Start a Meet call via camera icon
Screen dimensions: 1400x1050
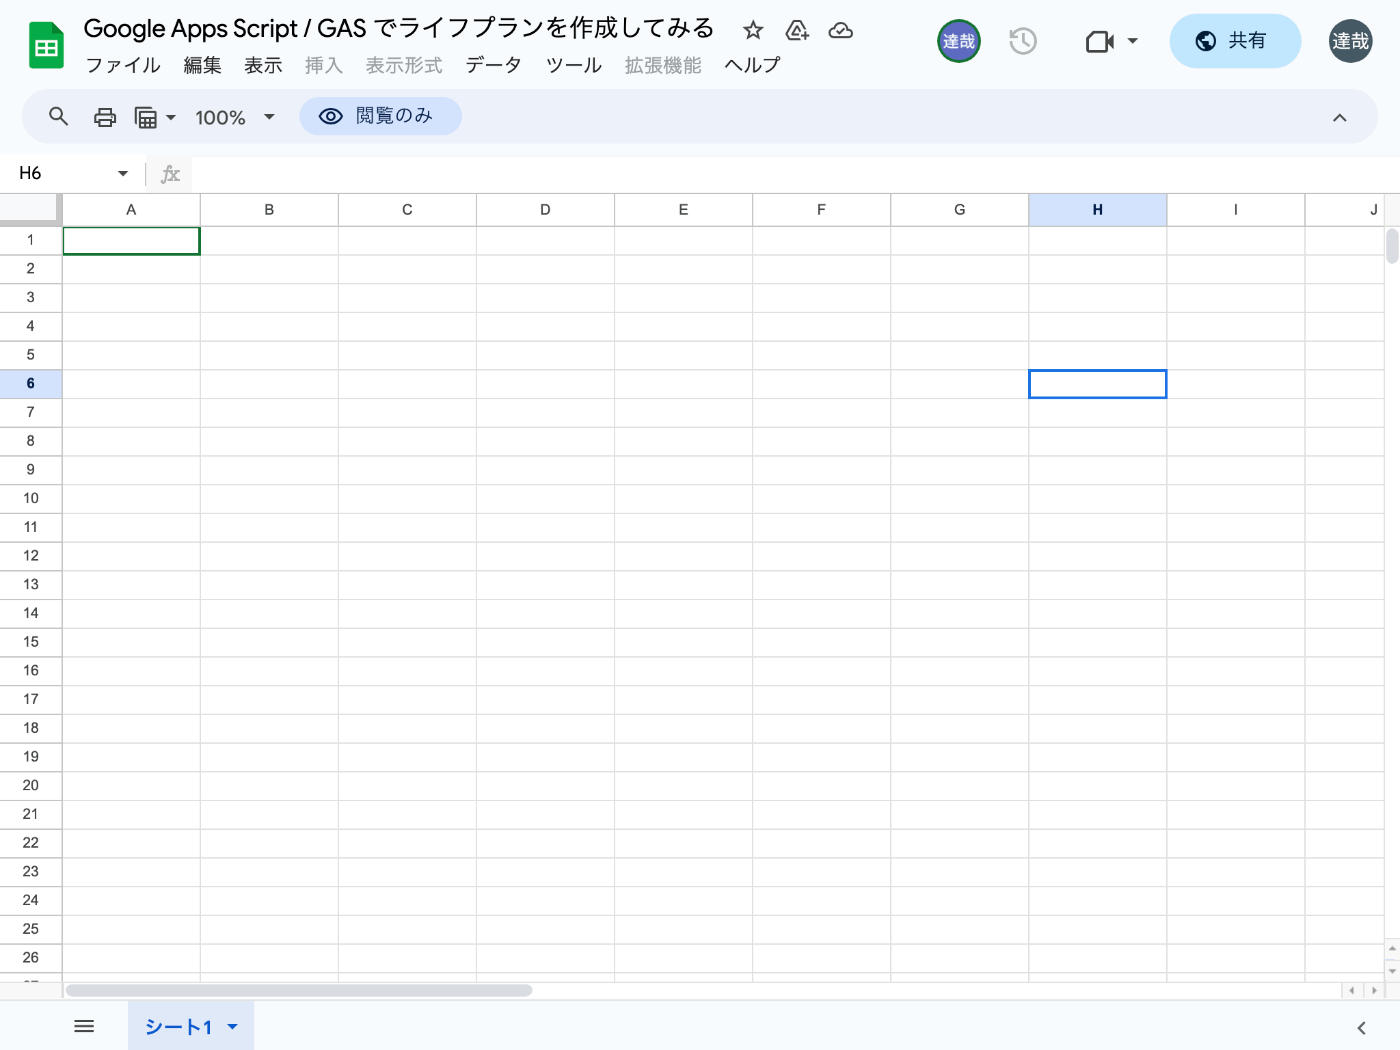point(1100,41)
